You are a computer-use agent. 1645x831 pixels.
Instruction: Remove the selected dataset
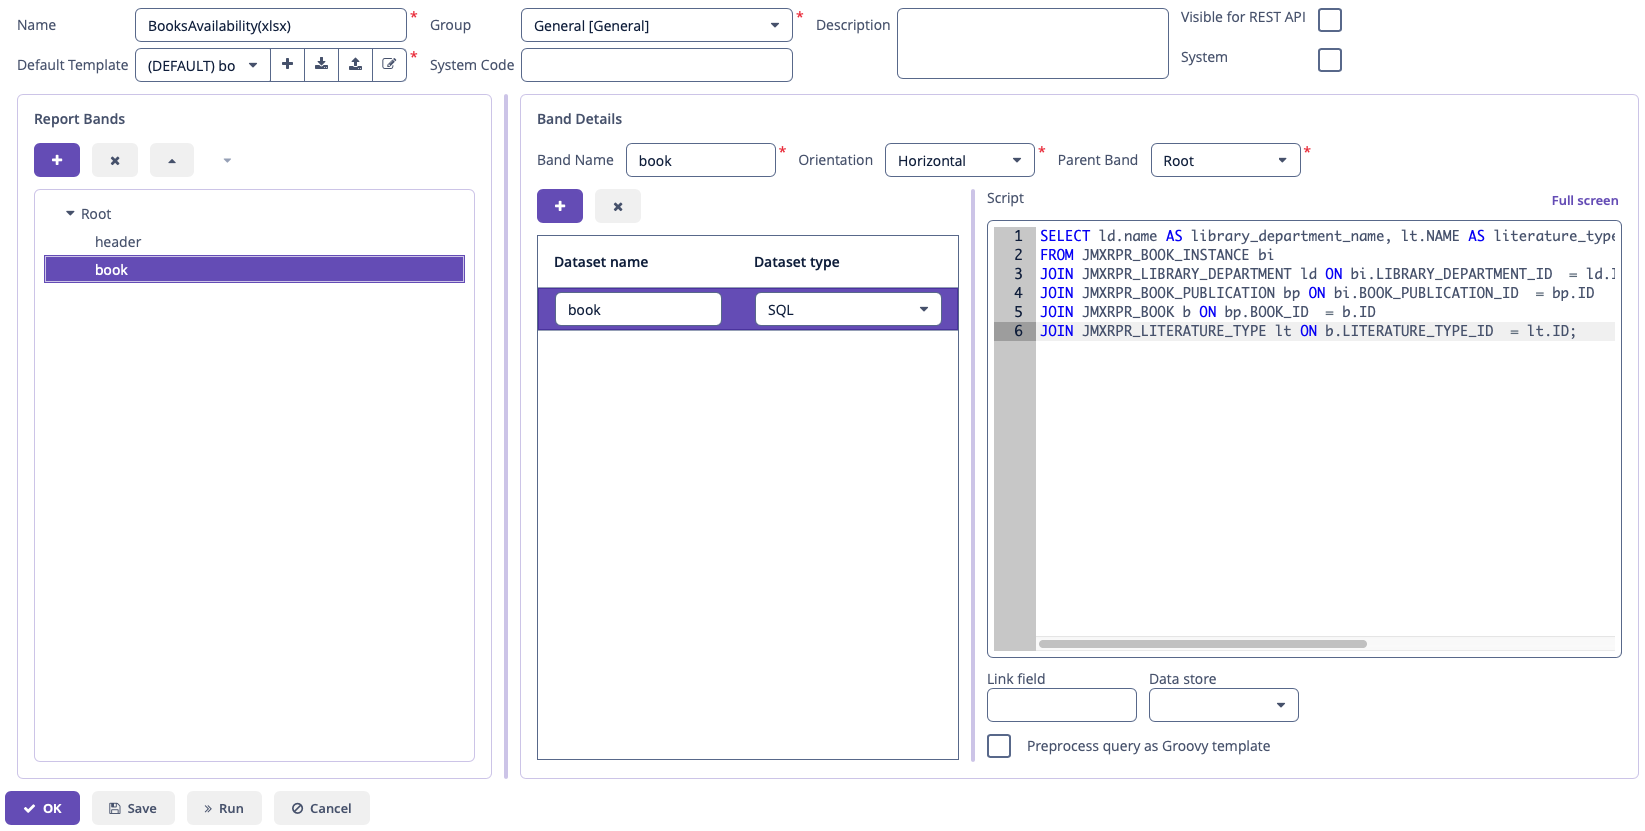coord(618,206)
